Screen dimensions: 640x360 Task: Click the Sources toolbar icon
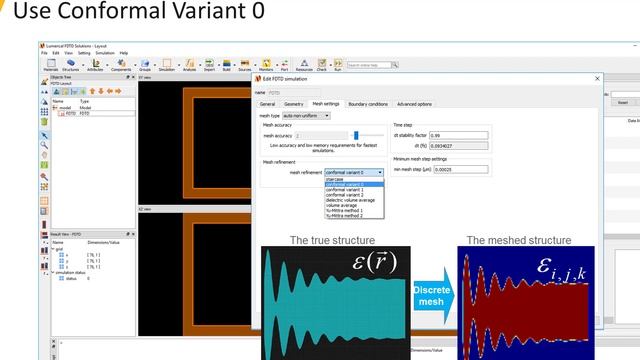[245, 63]
